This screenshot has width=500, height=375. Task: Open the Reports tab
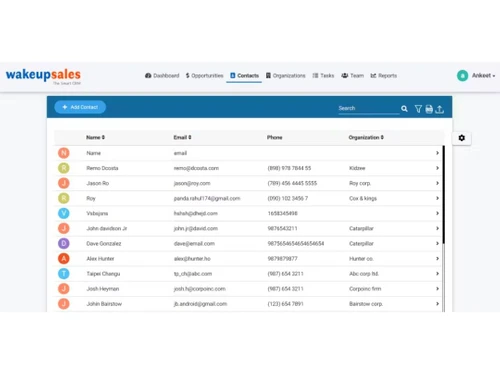(384, 76)
